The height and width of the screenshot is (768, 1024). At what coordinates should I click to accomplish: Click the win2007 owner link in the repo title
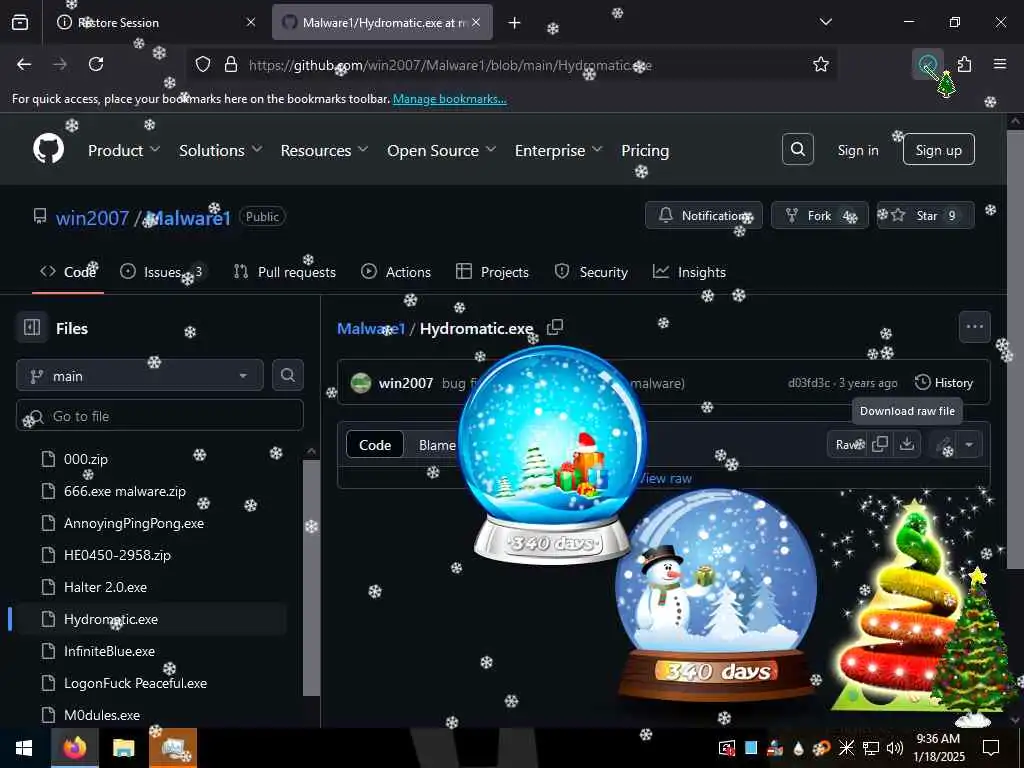(92, 217)
